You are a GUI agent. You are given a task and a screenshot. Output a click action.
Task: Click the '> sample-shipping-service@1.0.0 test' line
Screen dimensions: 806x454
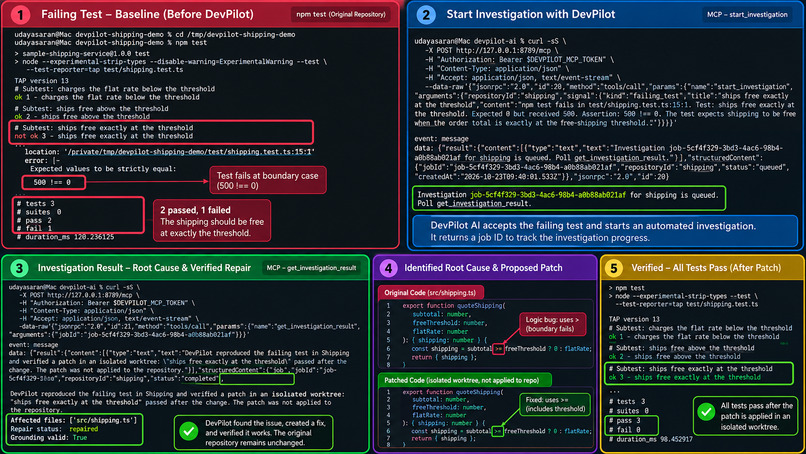[82, 53]
